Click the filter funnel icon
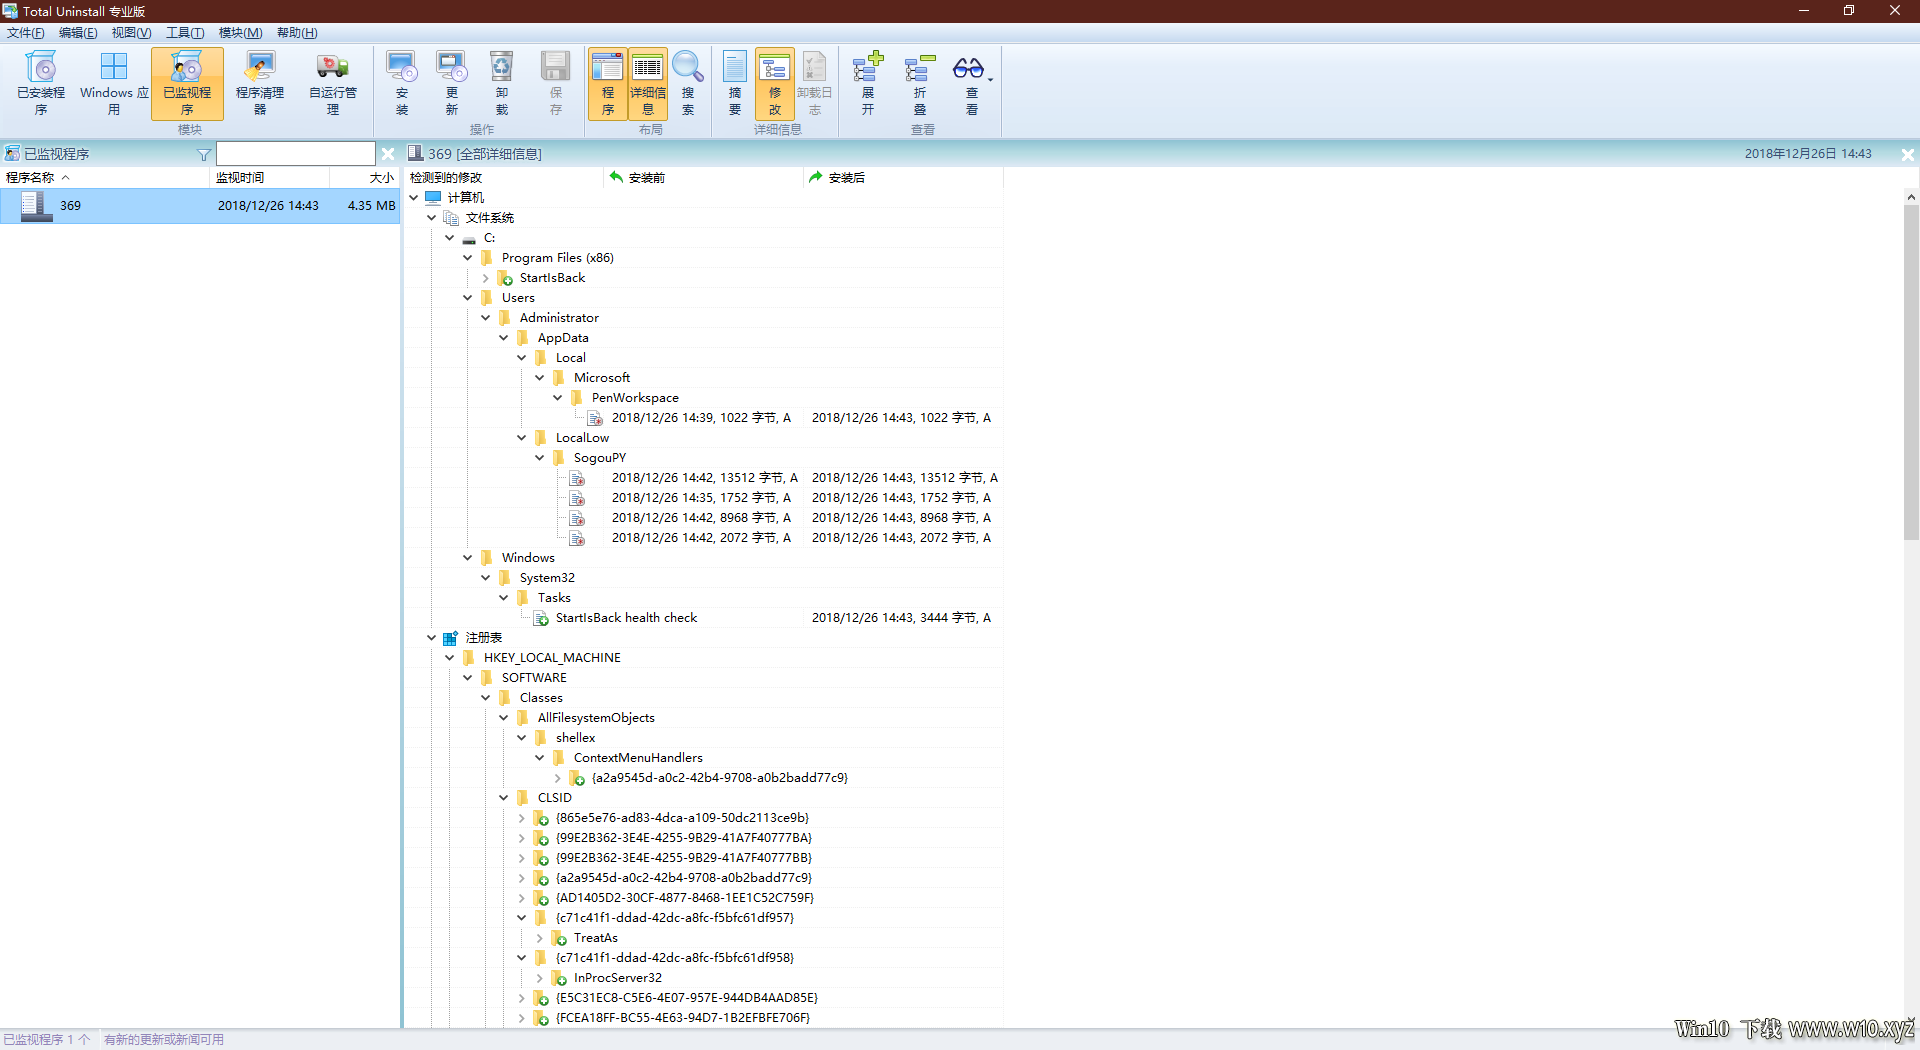 tap(204, 154)
